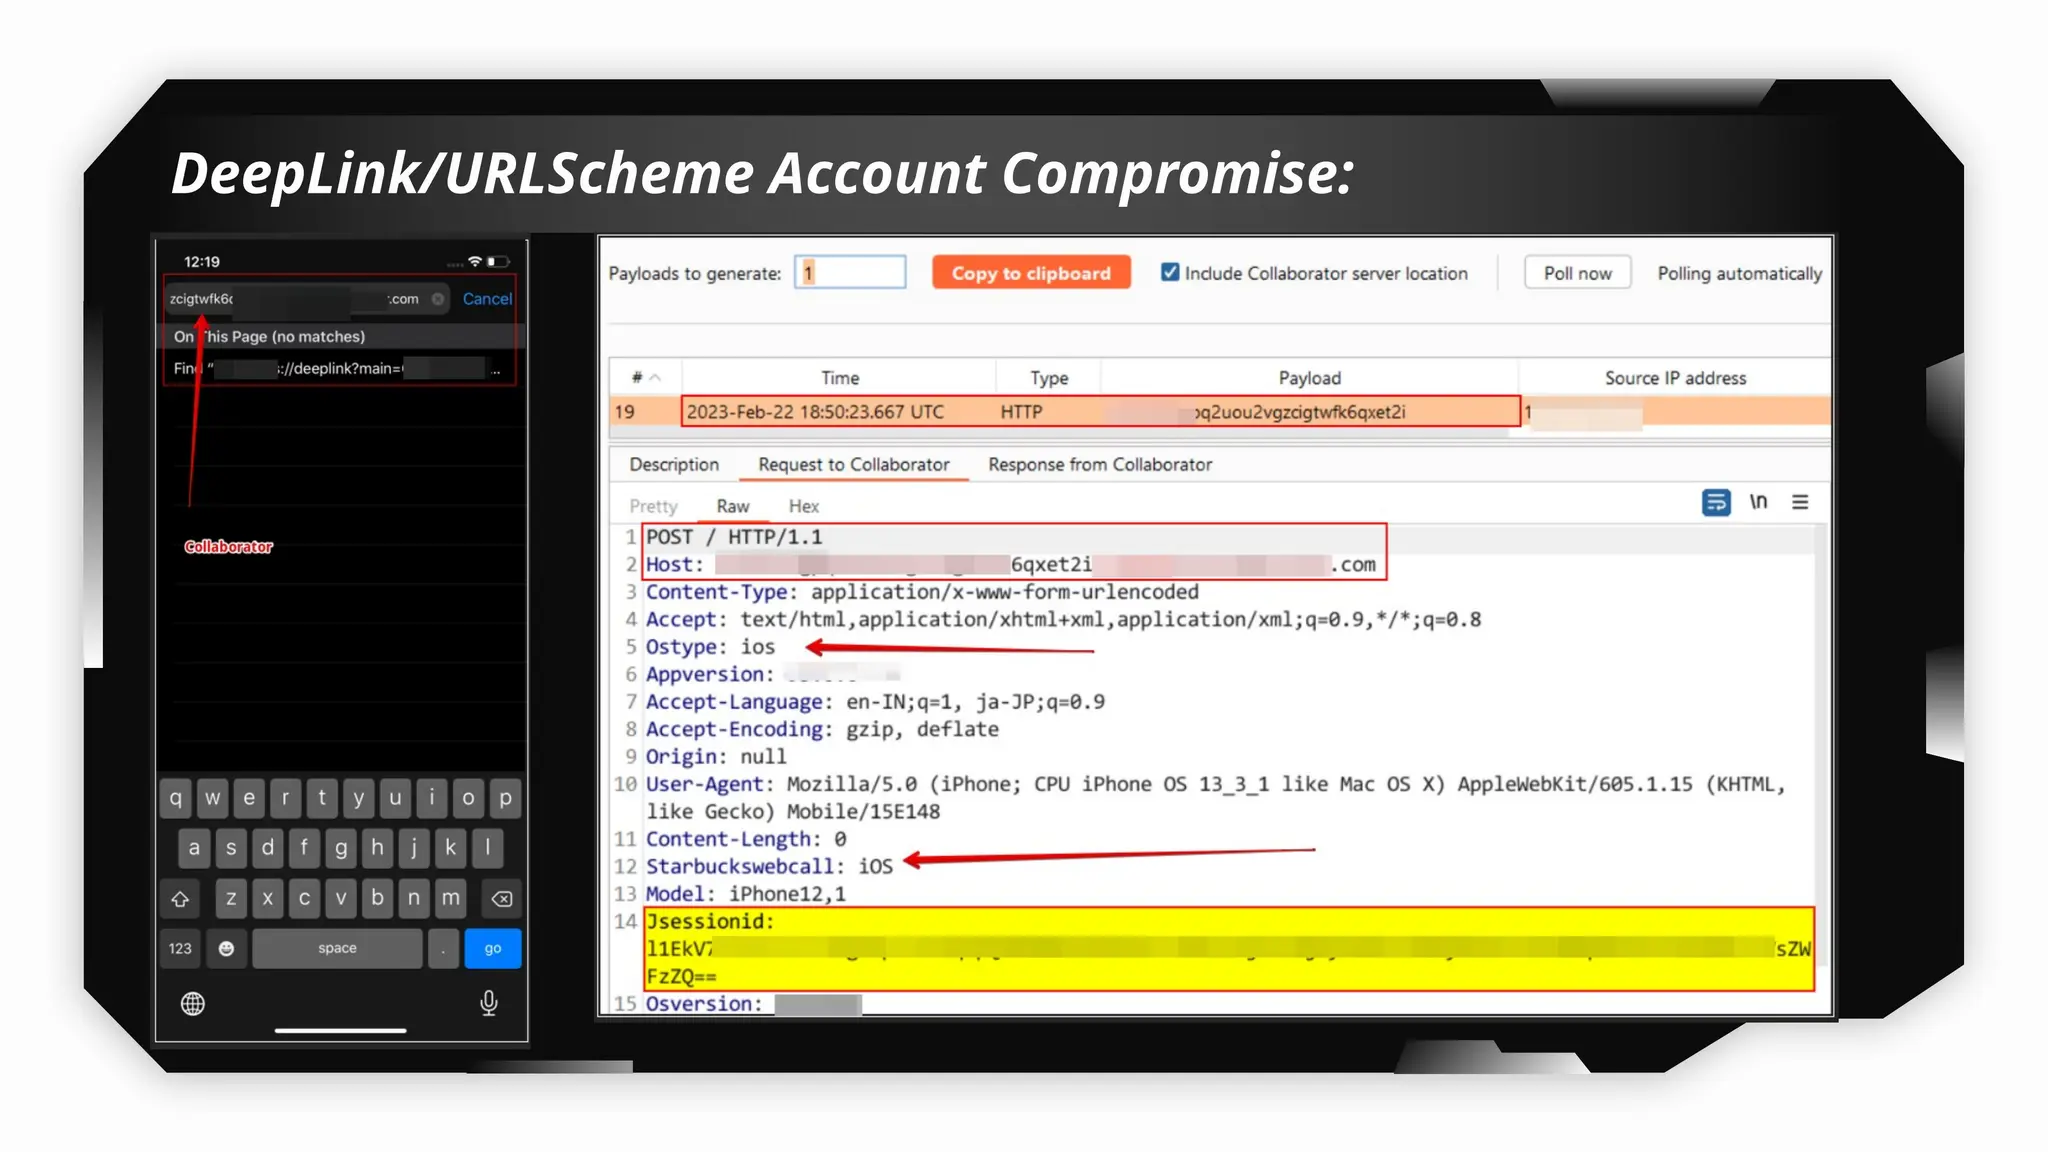The height and width of the screenshot is (1152, 2048).
Task: Tap the m key on phone keyboard
Action: coord(451,898)
